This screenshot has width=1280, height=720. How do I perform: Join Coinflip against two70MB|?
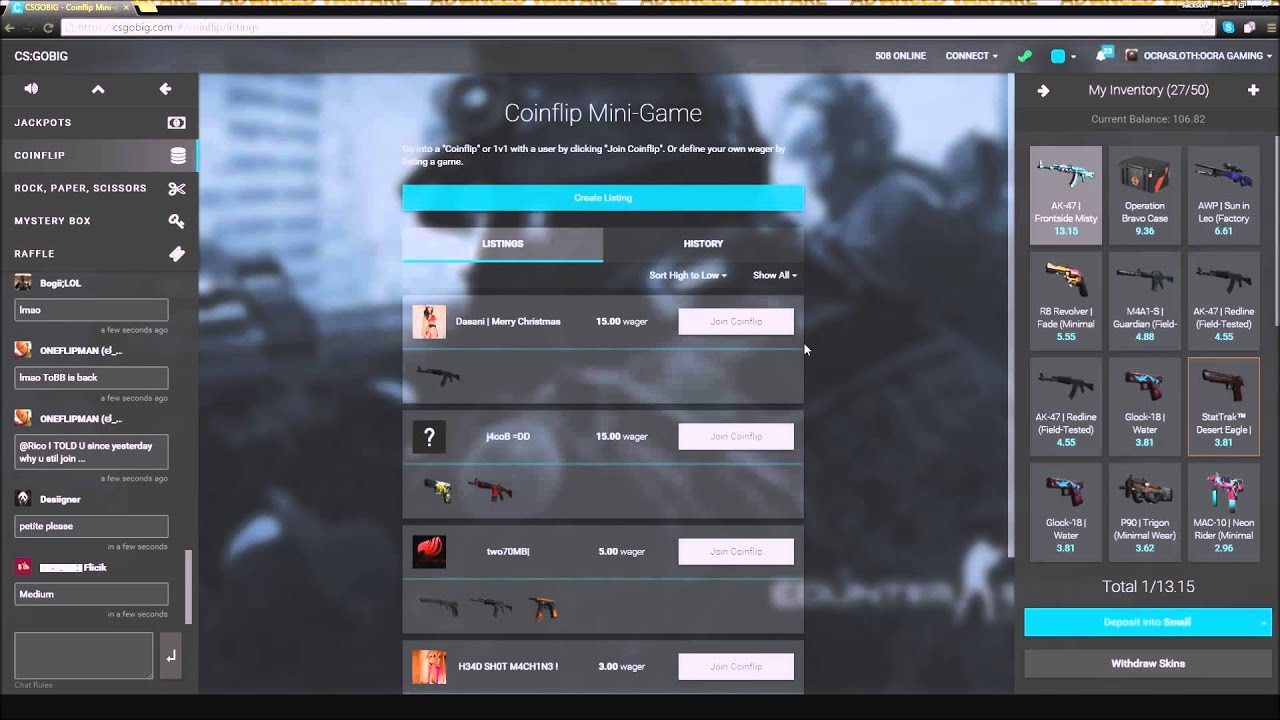(736, 552)
